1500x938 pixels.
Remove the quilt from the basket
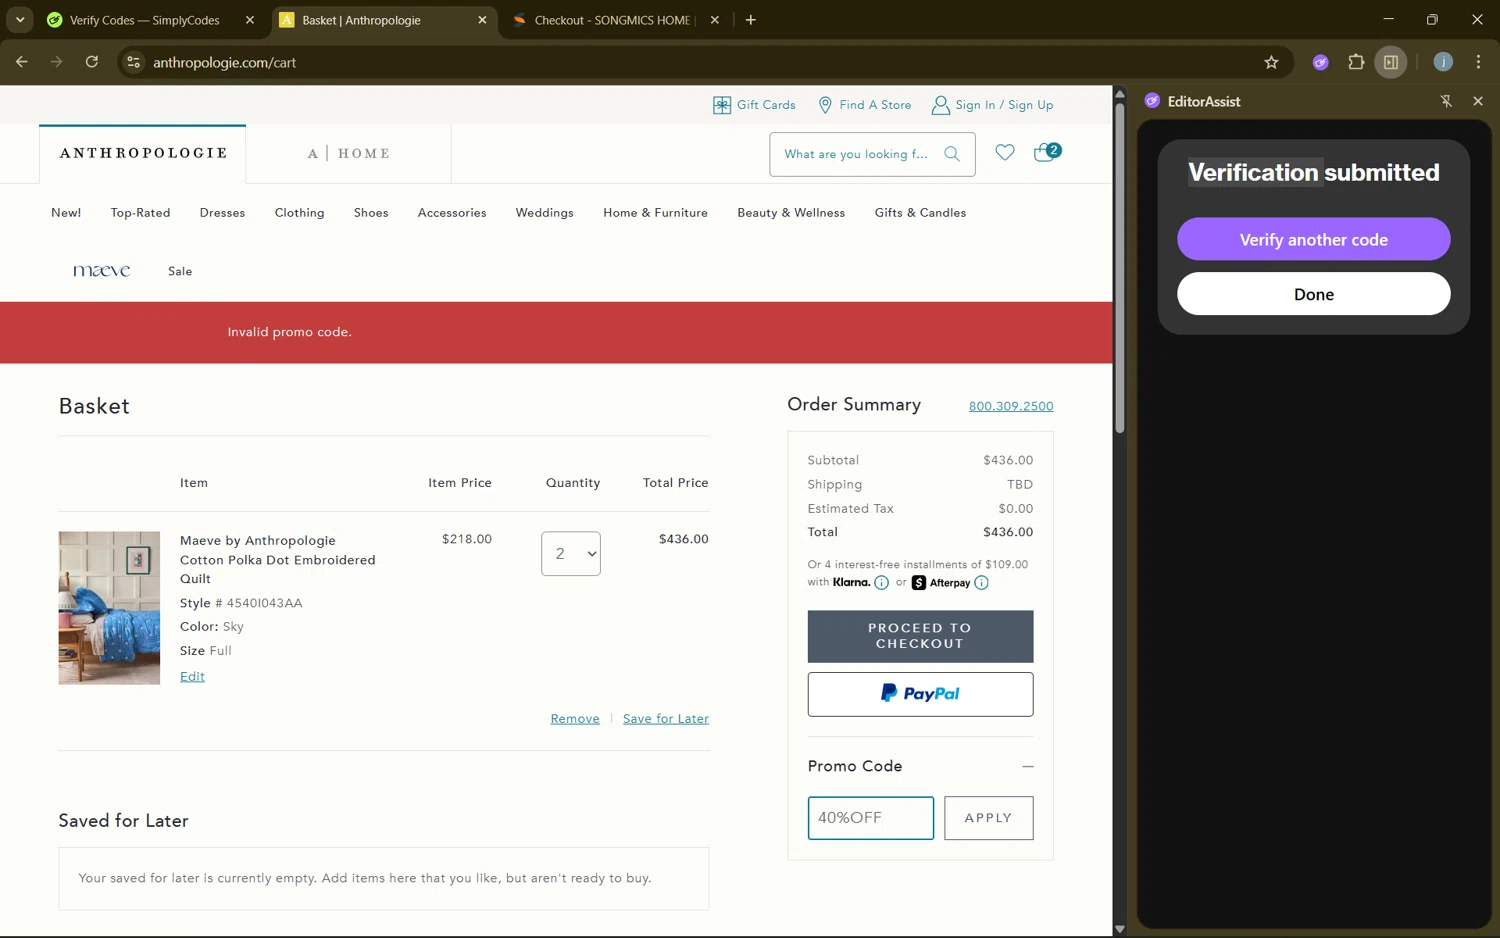pos(575,719)
